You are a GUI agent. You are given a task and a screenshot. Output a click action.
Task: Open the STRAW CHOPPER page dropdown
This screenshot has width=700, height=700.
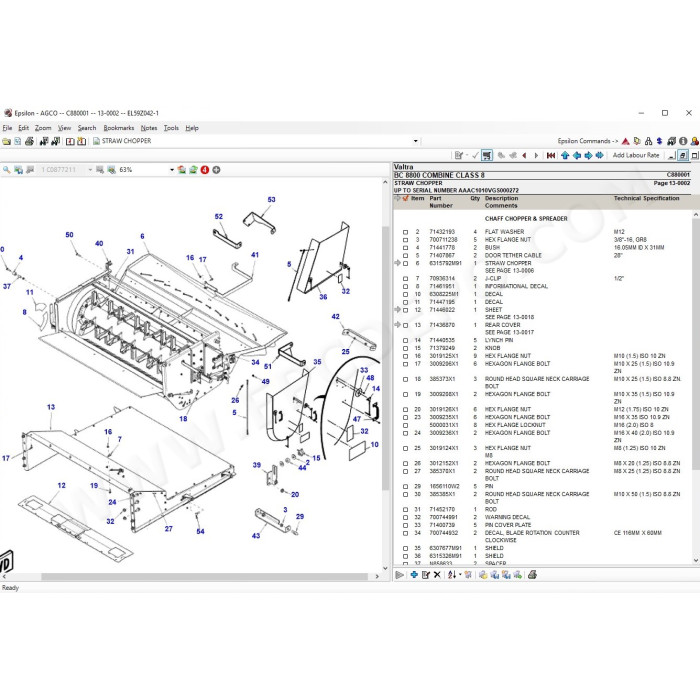416,141
